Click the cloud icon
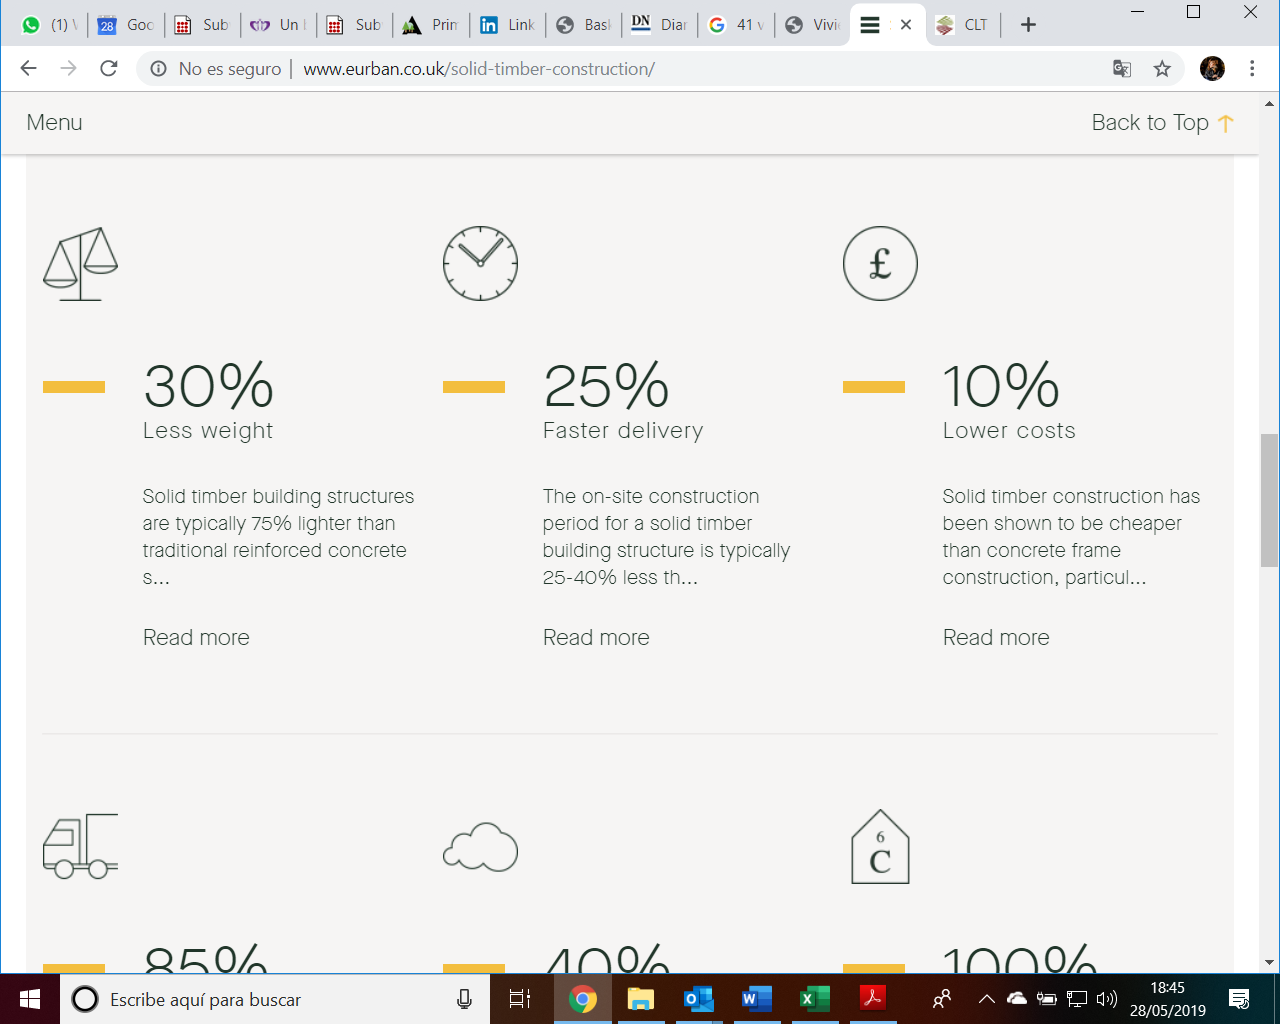 (480, 847)
